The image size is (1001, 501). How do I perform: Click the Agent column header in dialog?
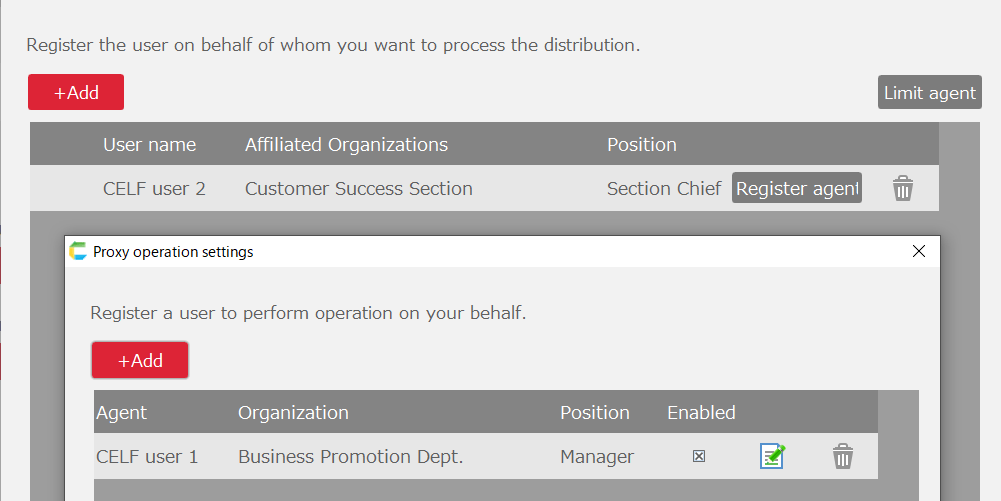pos(121,412)
